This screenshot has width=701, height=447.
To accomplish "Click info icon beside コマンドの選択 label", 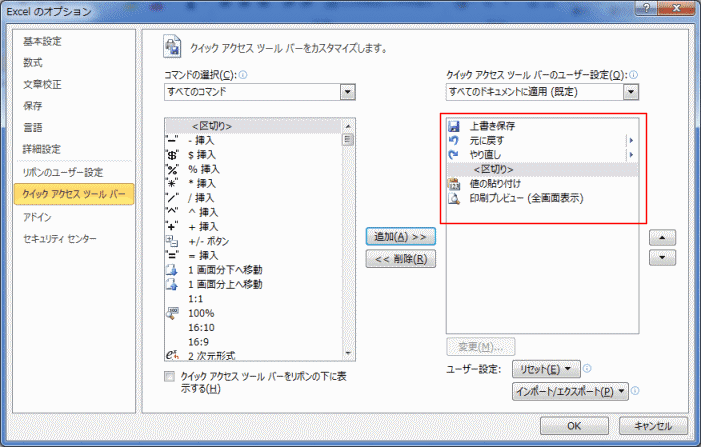I will point(243,75).
